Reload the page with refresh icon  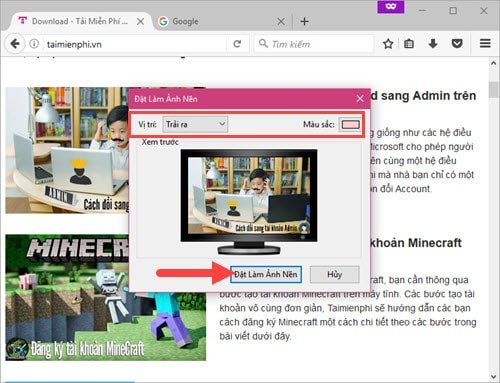[237, 44]
